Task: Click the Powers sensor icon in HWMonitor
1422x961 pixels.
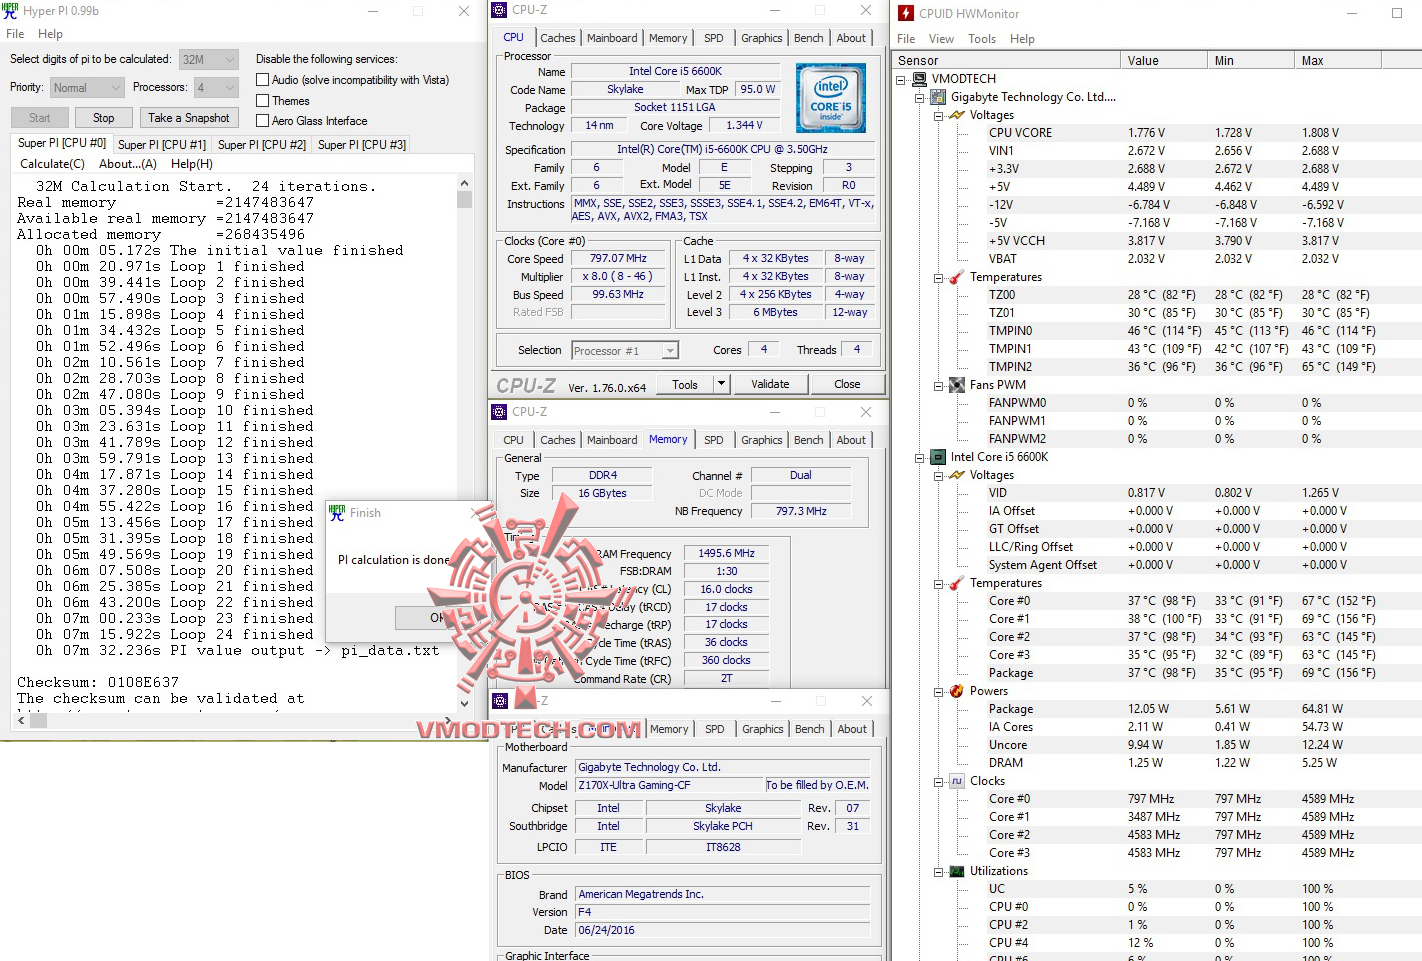Action: [x=955, y=690]
